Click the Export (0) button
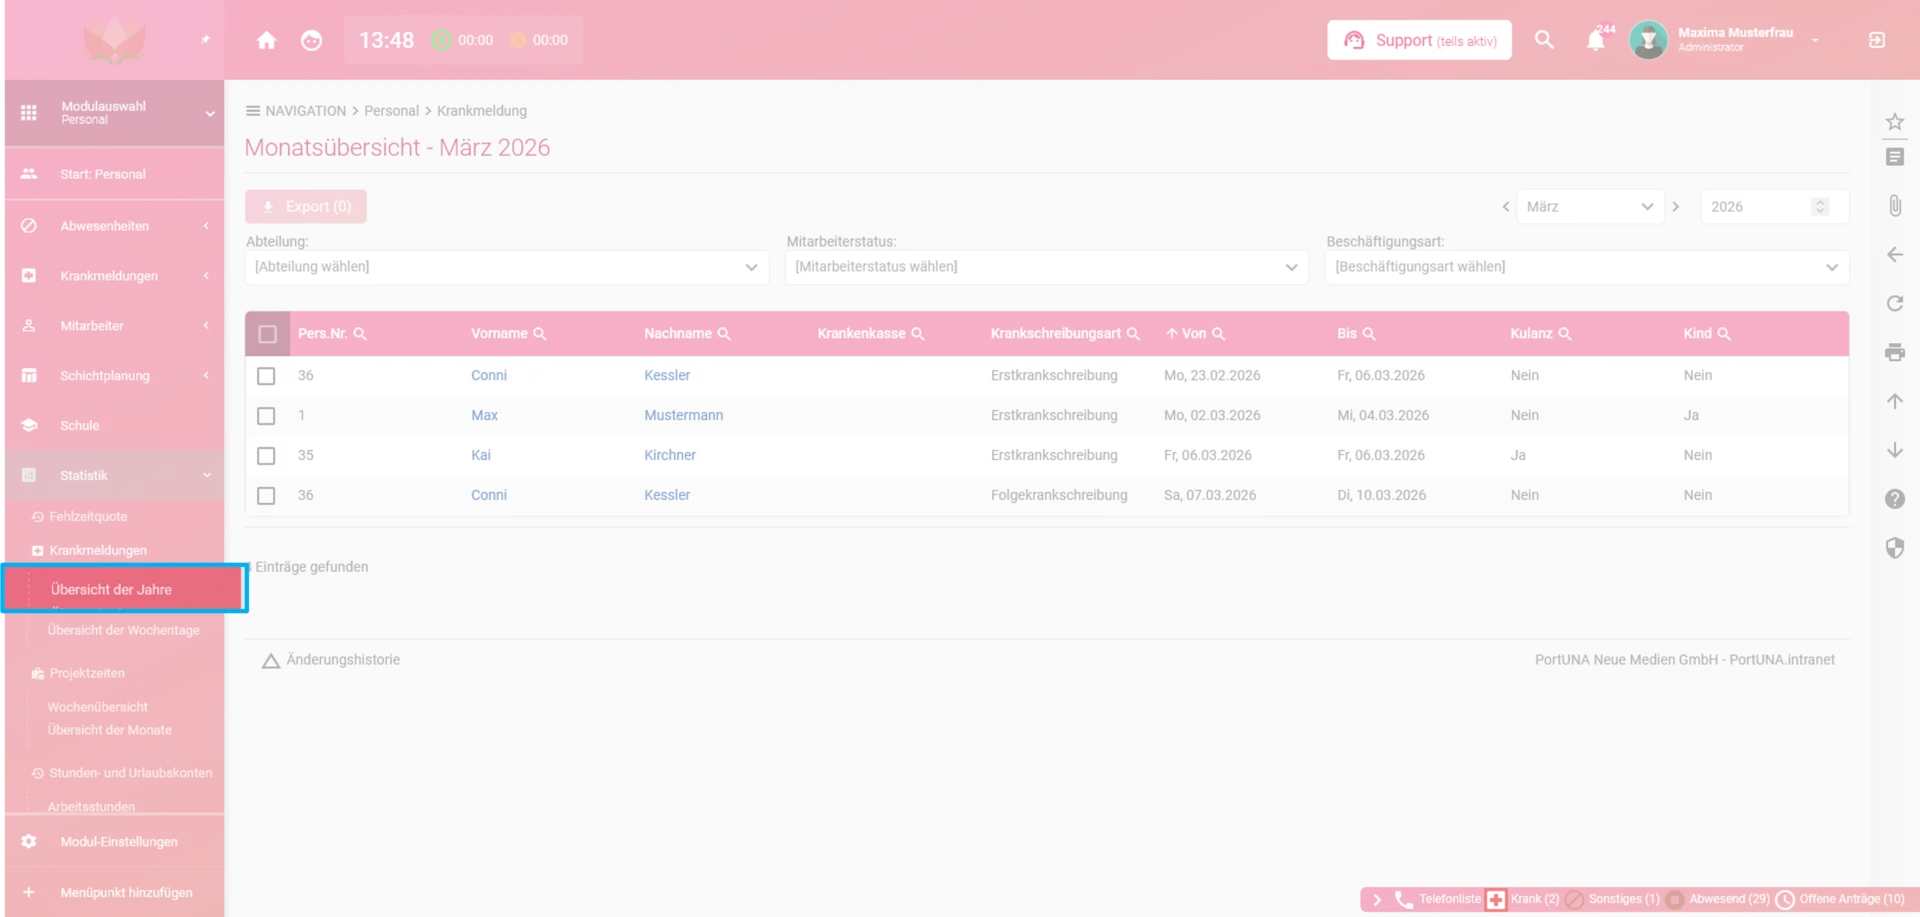This screenshot has height=917, width=1920. coord(306,207)
